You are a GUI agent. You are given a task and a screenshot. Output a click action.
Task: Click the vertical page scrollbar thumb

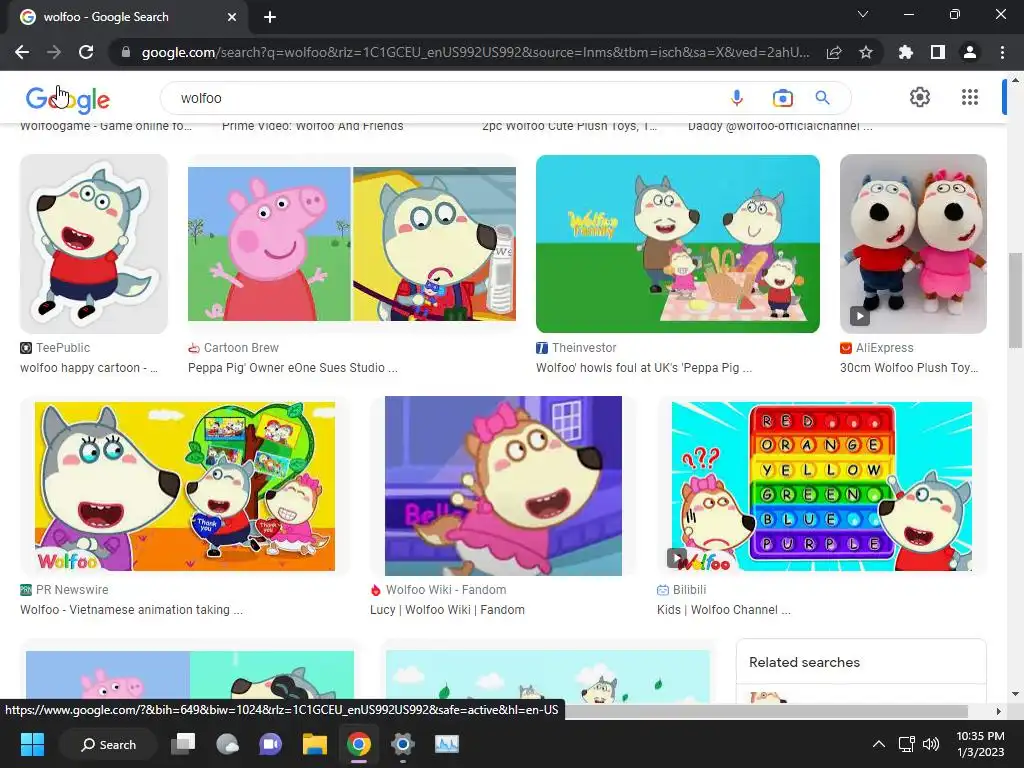(1015, 300)
